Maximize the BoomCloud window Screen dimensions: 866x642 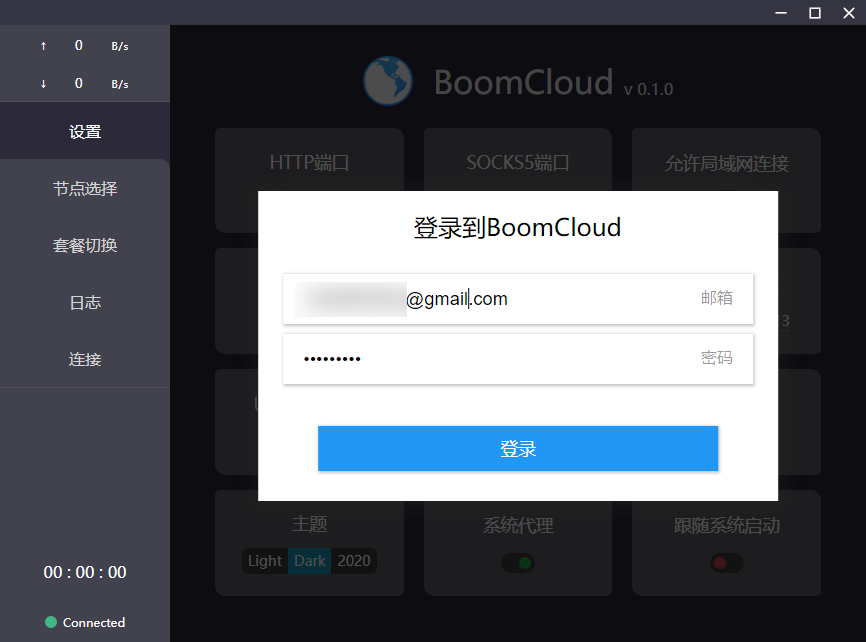click(815, 12)
